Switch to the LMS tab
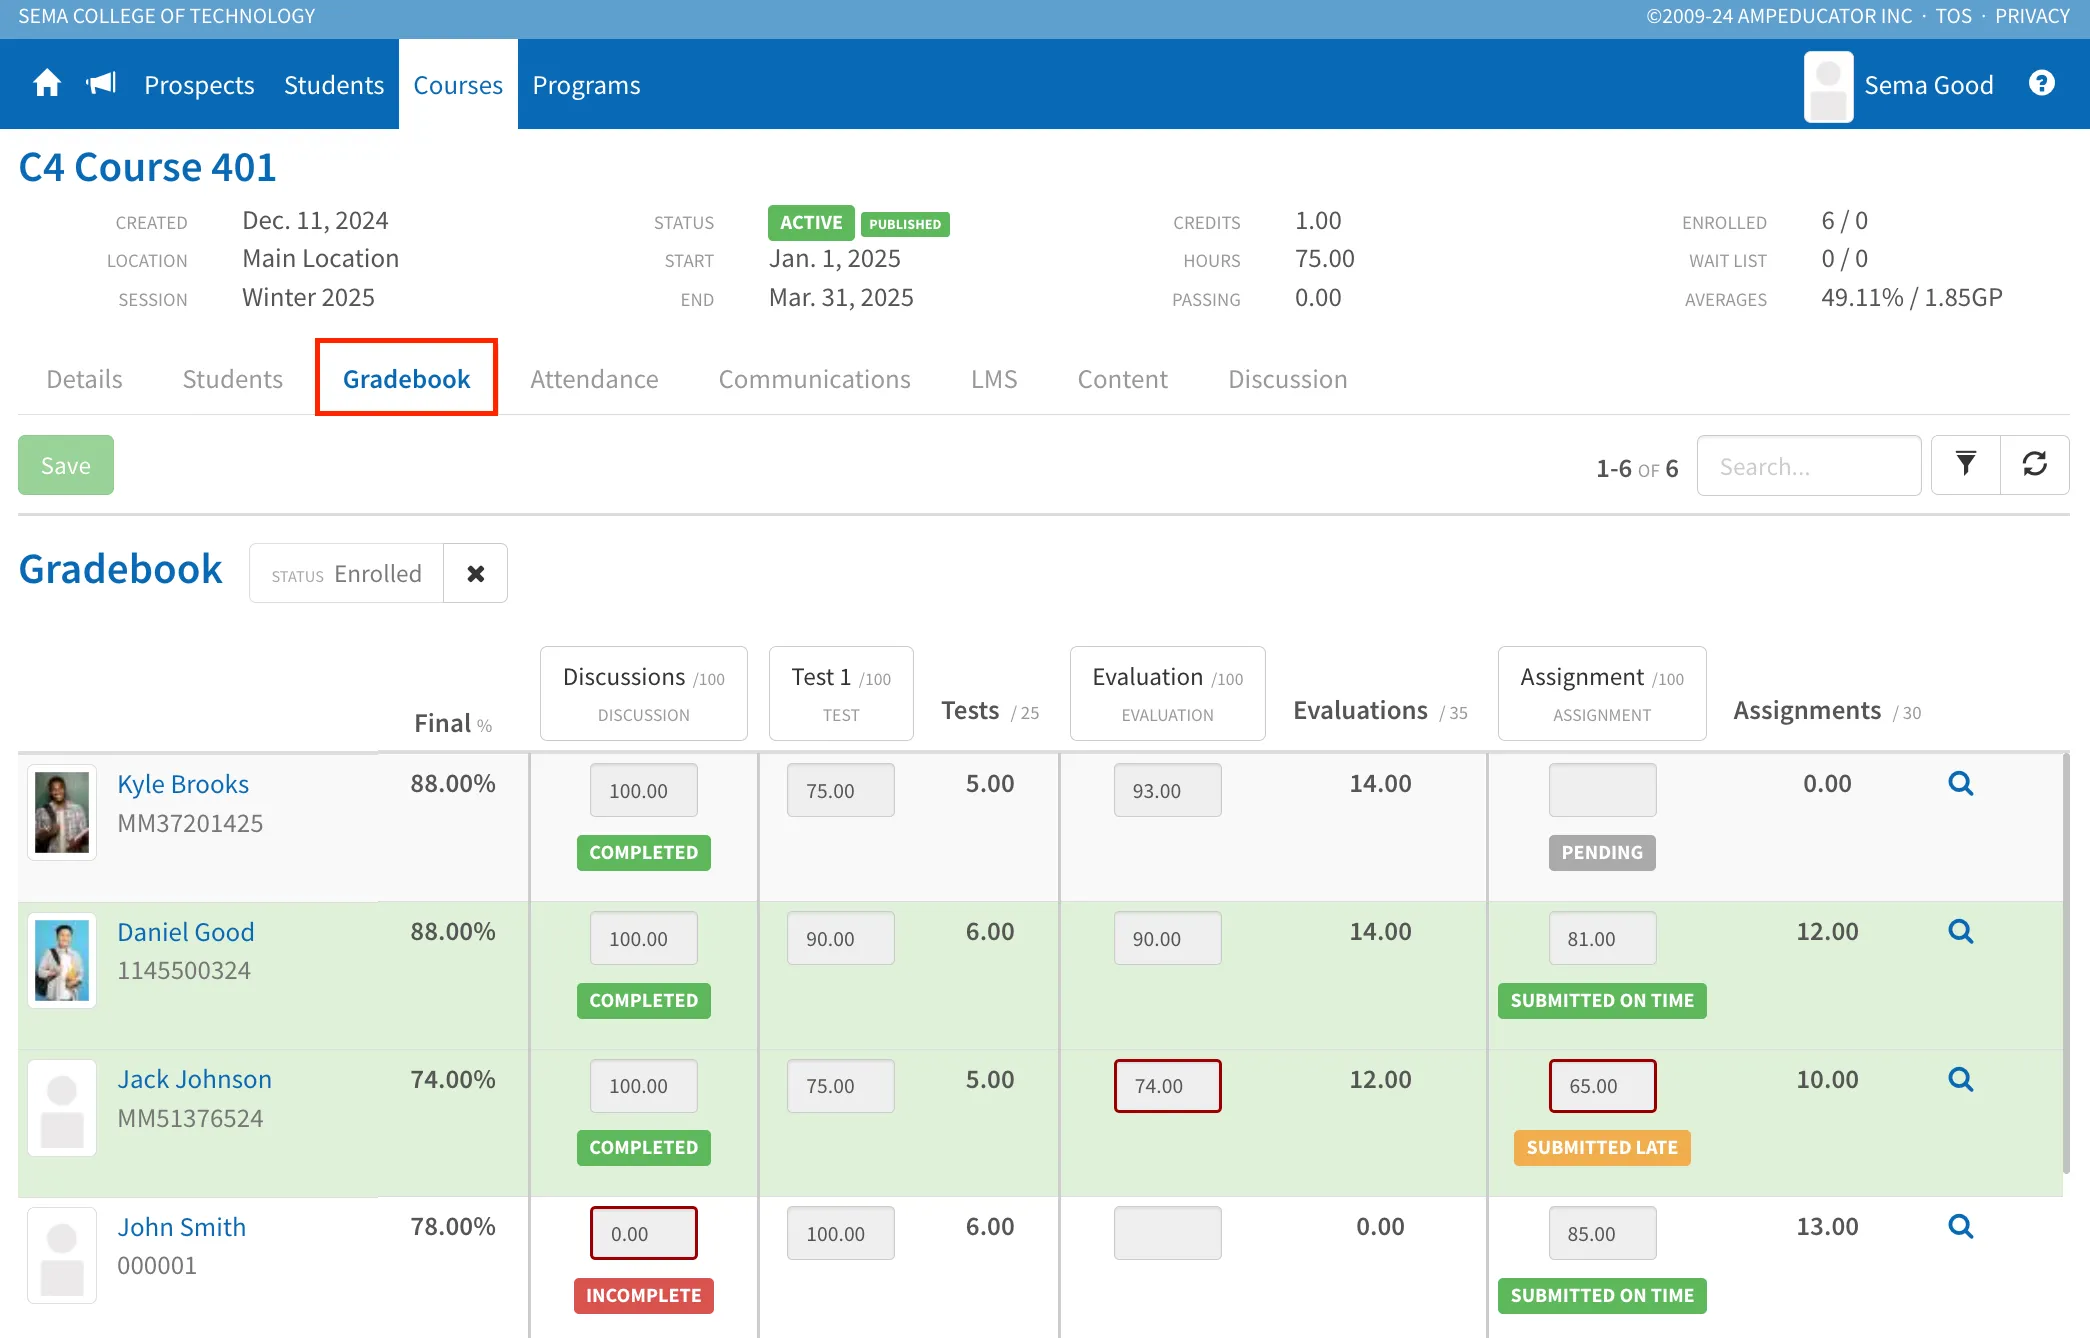 click(994, 379)
